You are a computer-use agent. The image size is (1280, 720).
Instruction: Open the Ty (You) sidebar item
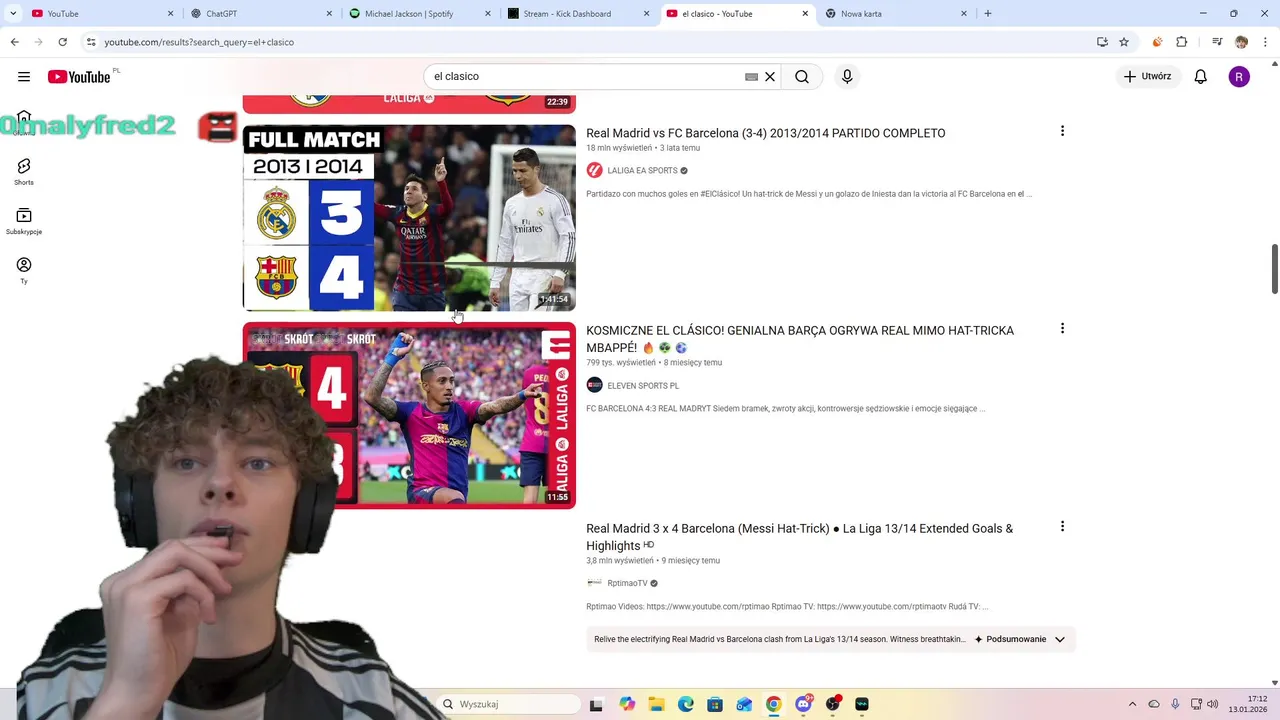[24, 270]
